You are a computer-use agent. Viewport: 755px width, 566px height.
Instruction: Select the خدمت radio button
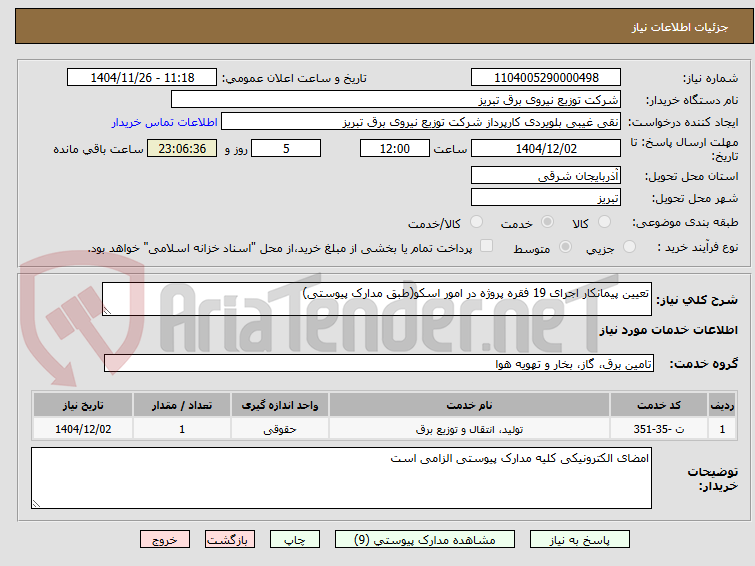[547, 222]
